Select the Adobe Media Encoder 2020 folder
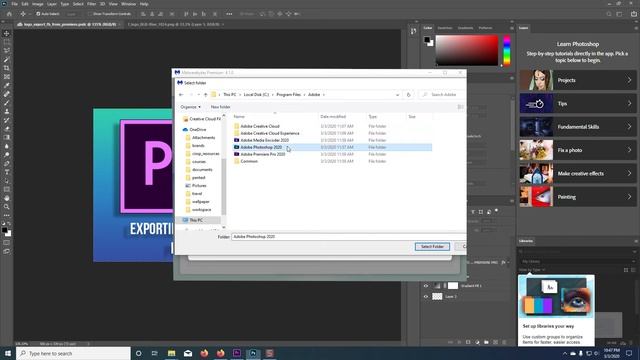 tap(264, 140)
